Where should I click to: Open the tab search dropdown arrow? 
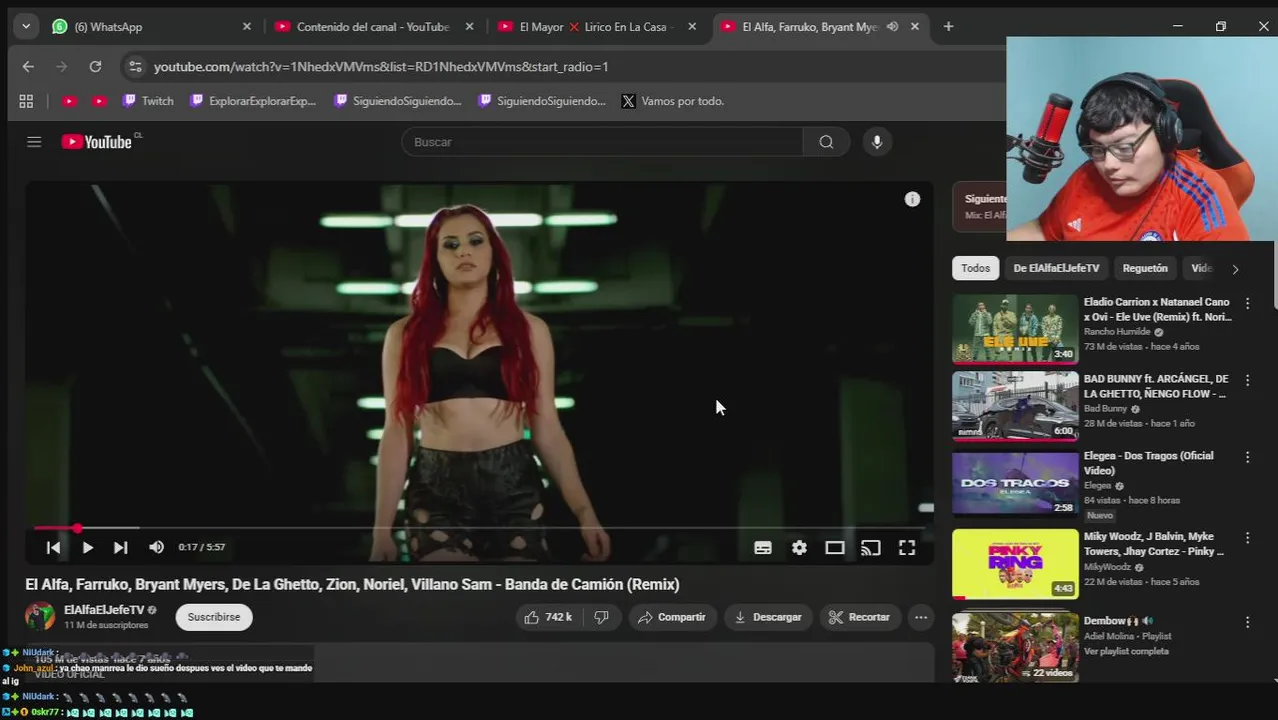(26, 27)
